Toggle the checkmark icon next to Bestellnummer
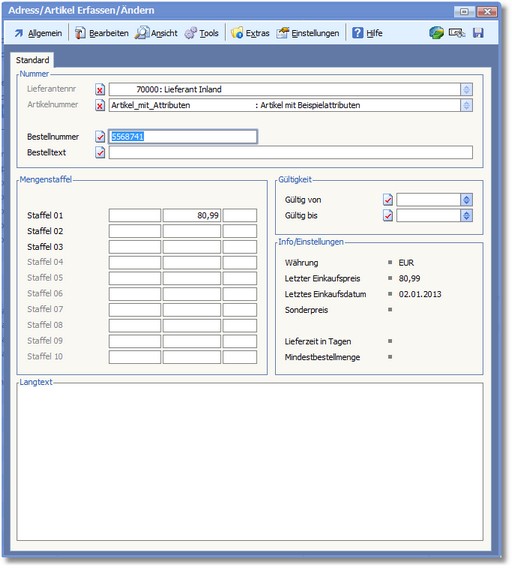This screenshot has height=568, width=512. (100, 137)
